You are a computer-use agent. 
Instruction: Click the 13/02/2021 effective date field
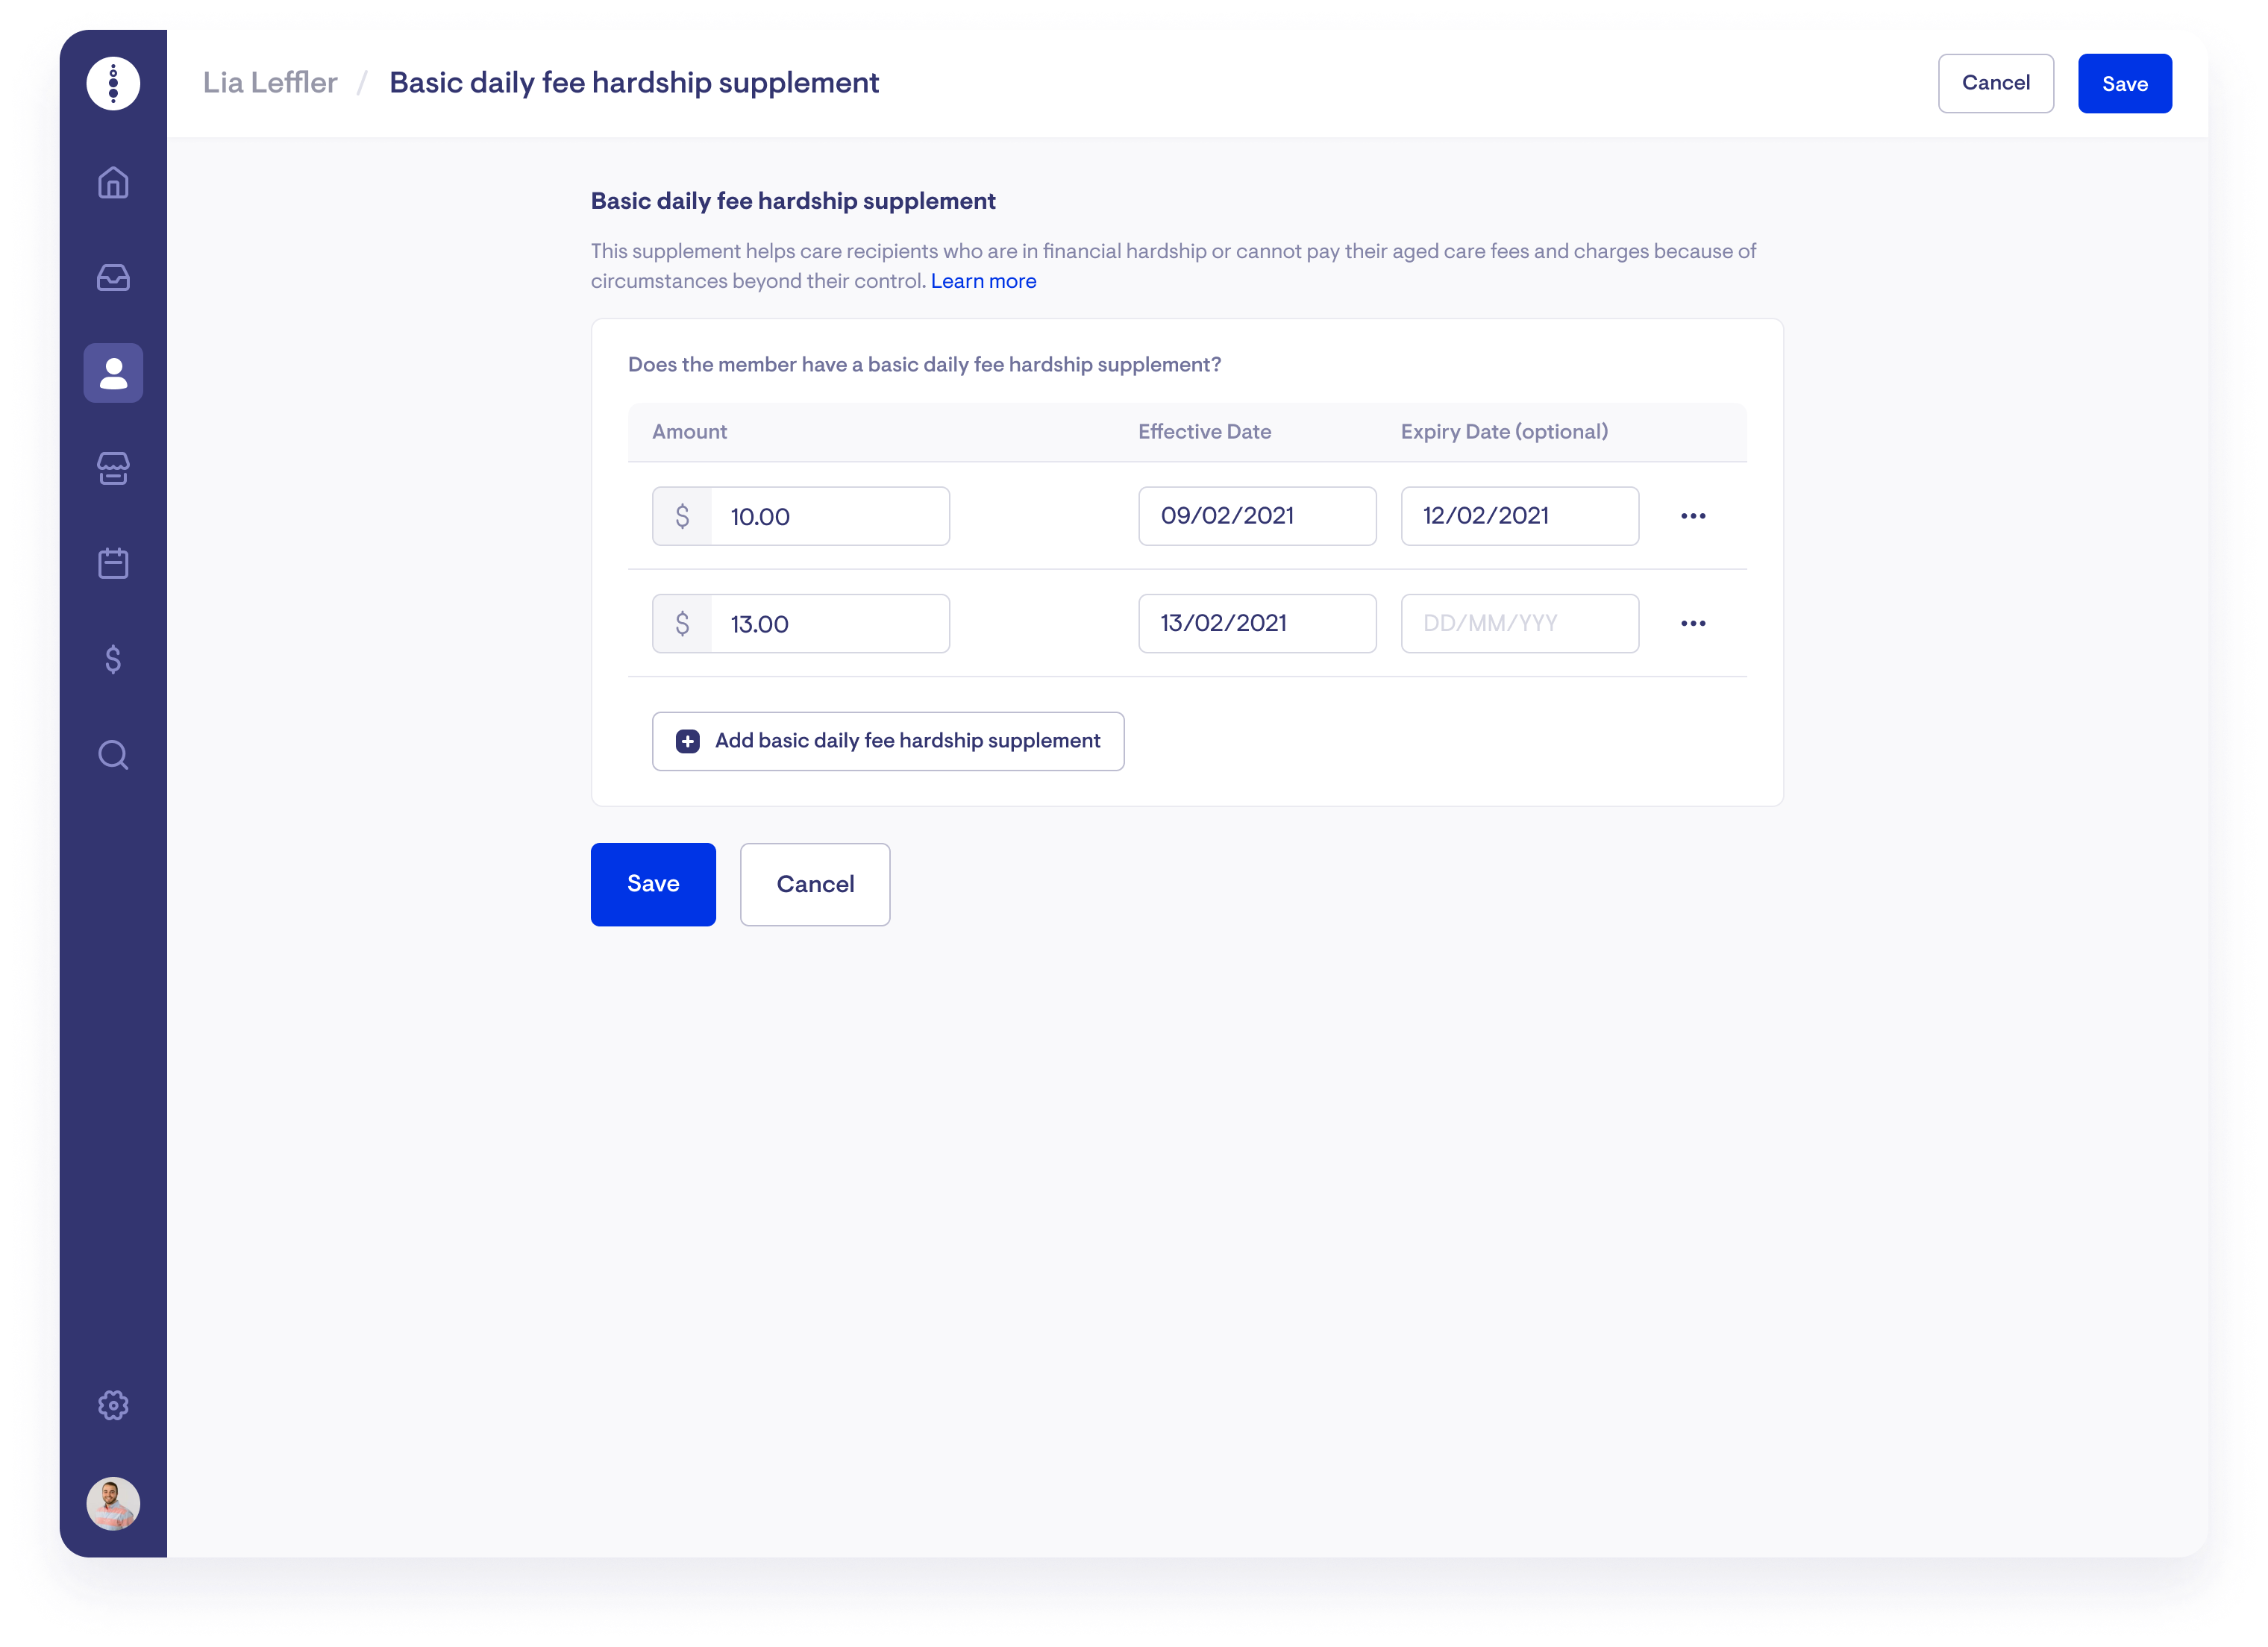coord(1256,623)
